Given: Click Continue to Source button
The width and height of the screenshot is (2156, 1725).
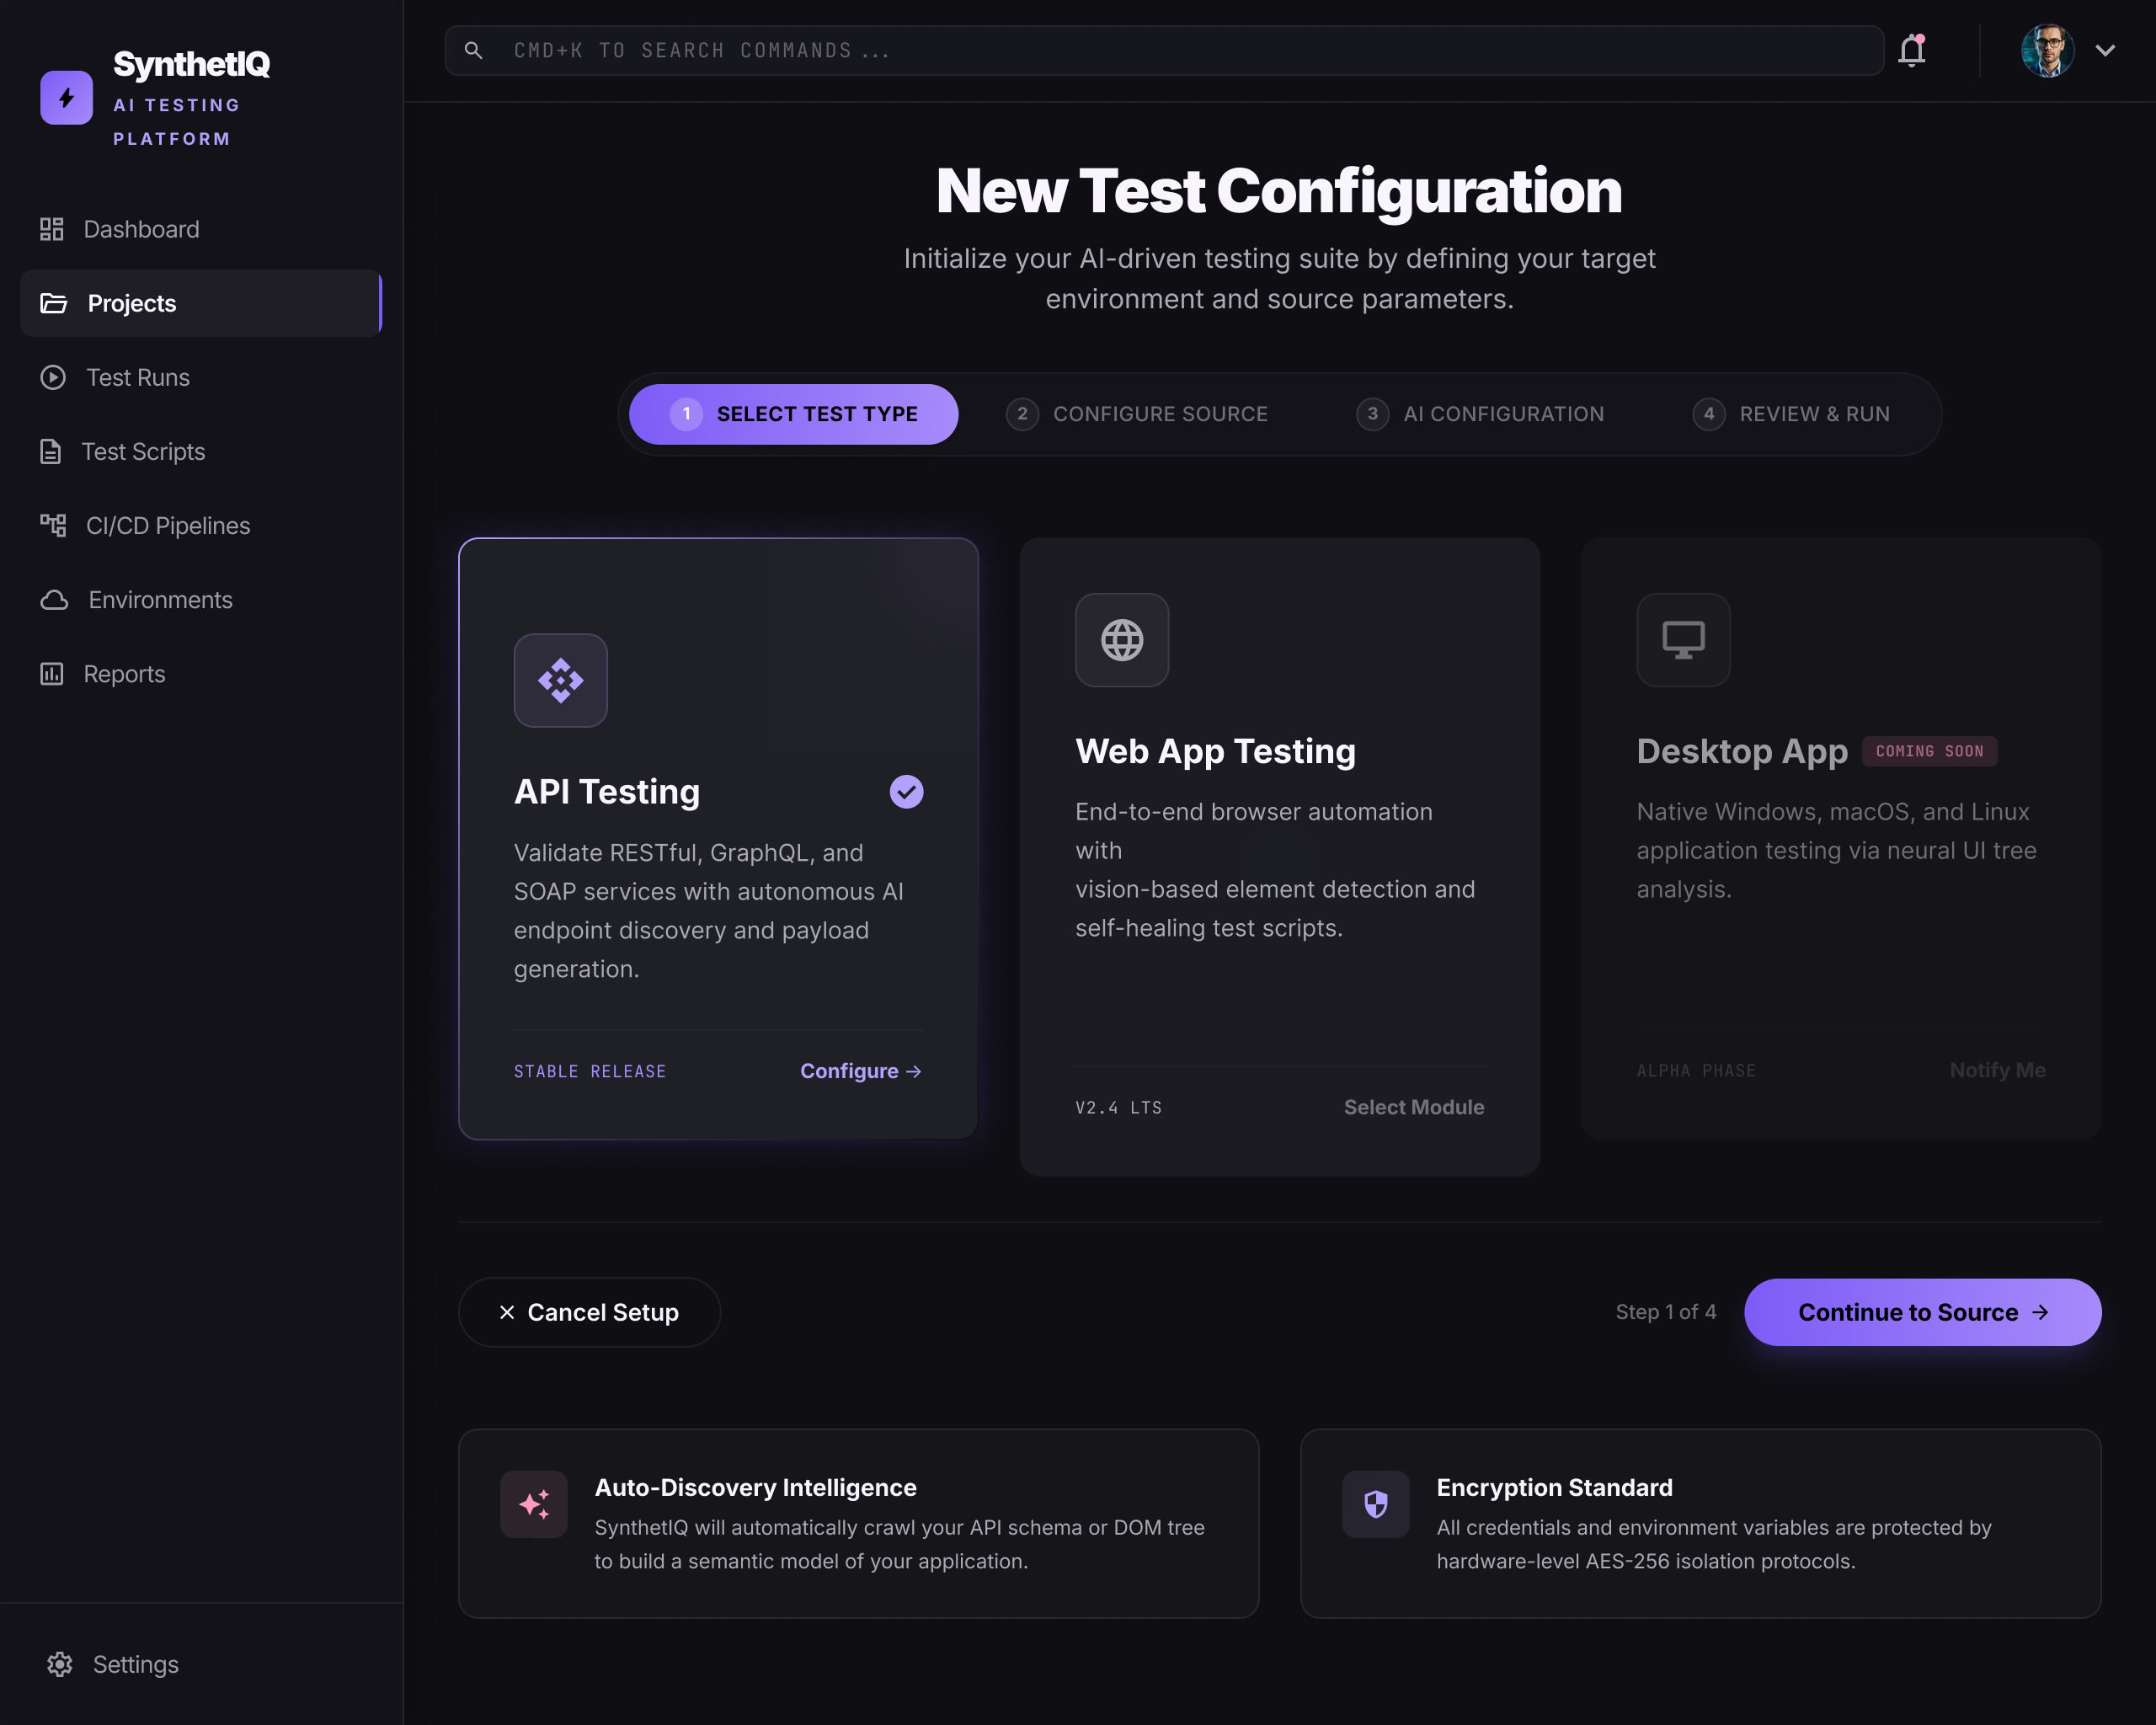Looking at the screenshot, I should tap(1920, 1312).
